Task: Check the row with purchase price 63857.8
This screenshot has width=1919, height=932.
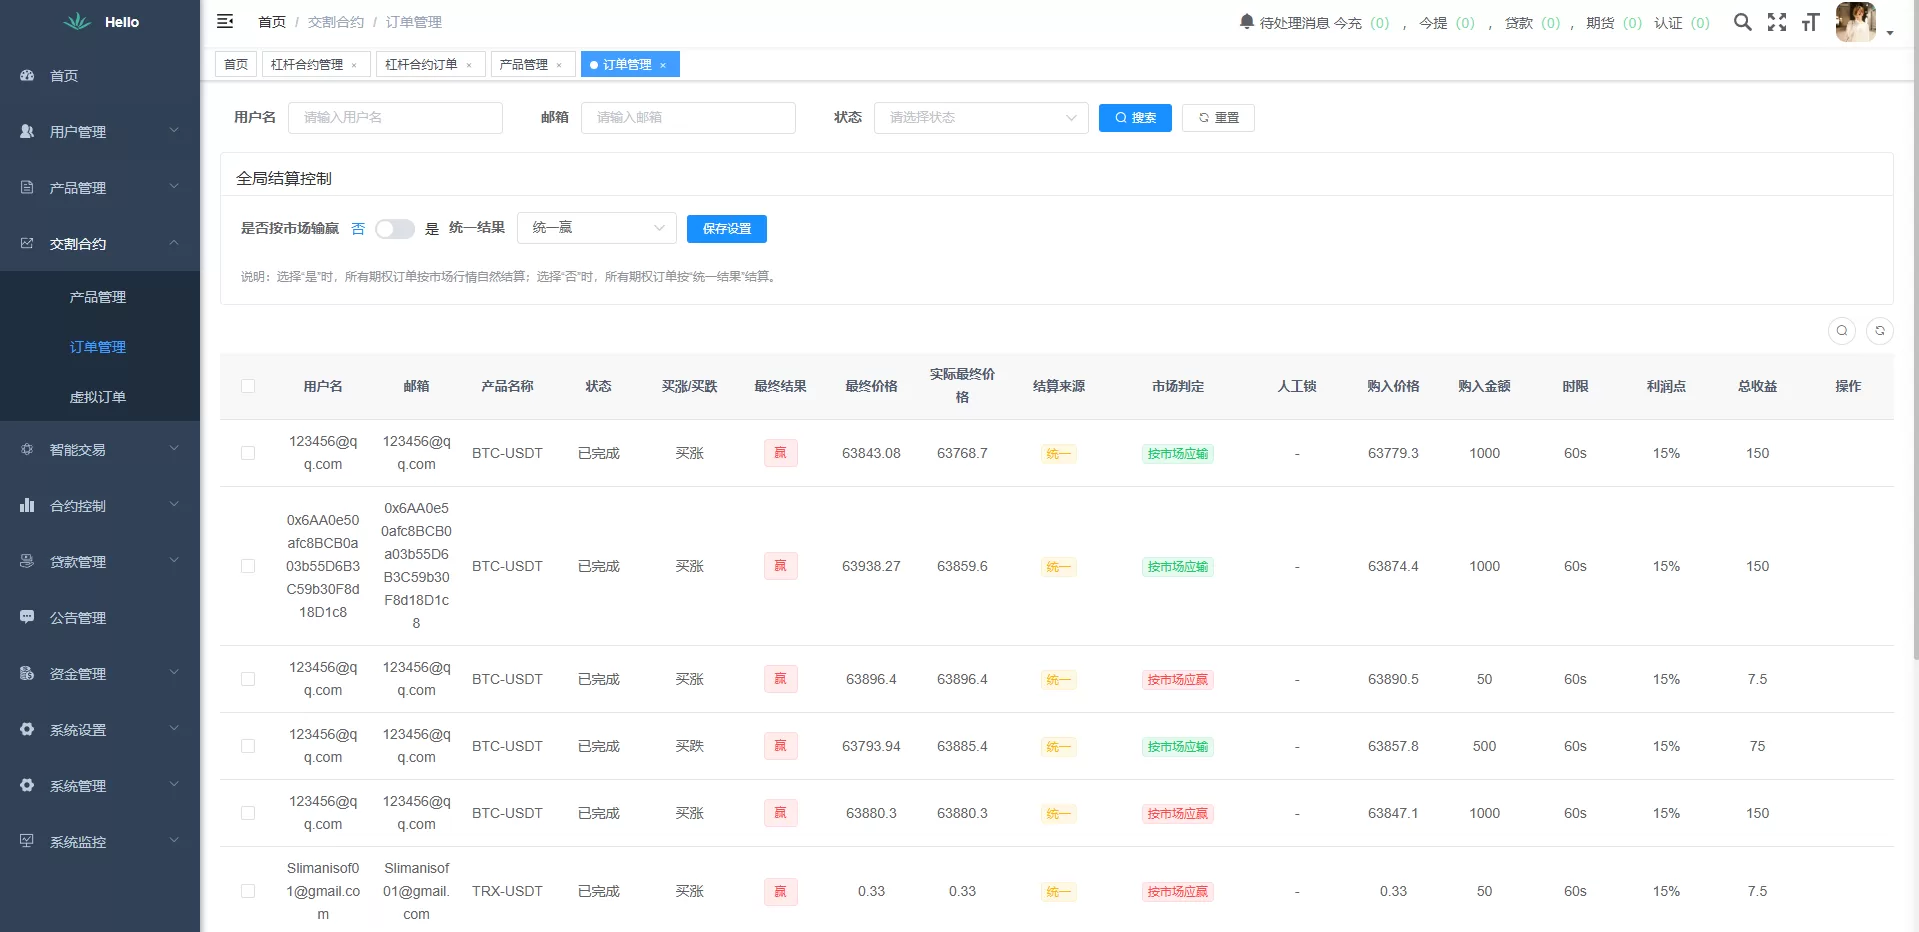Action: point(248,746)
